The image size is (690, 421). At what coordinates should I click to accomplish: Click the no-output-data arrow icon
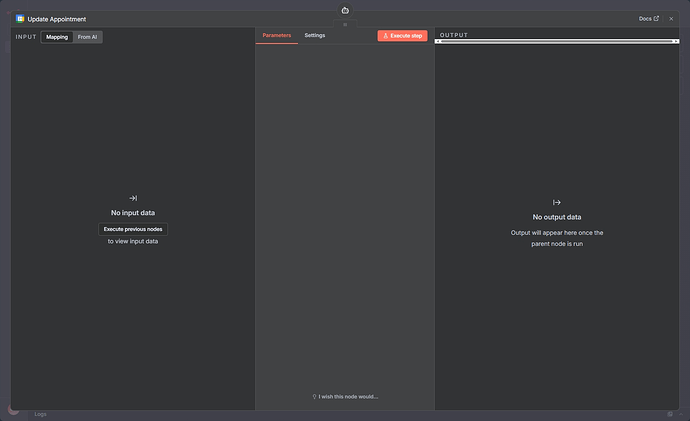pos(557,202)
